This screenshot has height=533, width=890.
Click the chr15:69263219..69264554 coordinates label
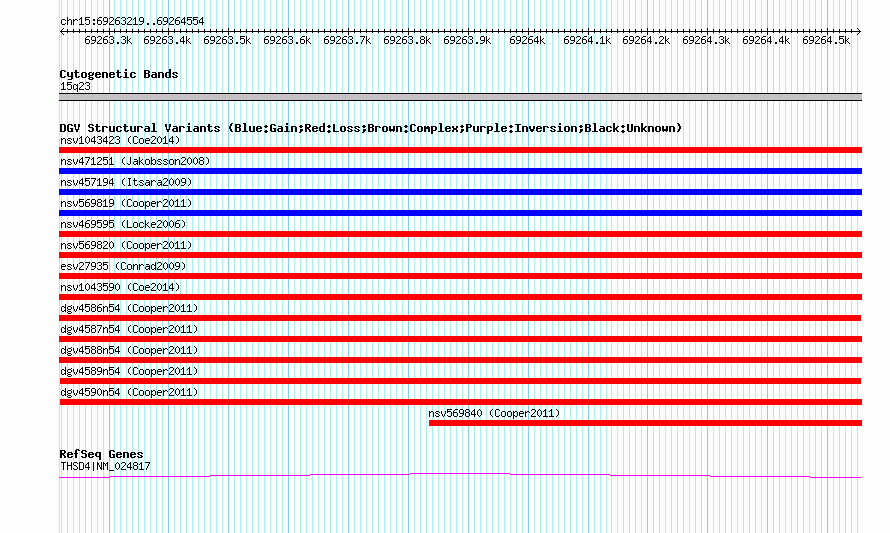(132, 21)
